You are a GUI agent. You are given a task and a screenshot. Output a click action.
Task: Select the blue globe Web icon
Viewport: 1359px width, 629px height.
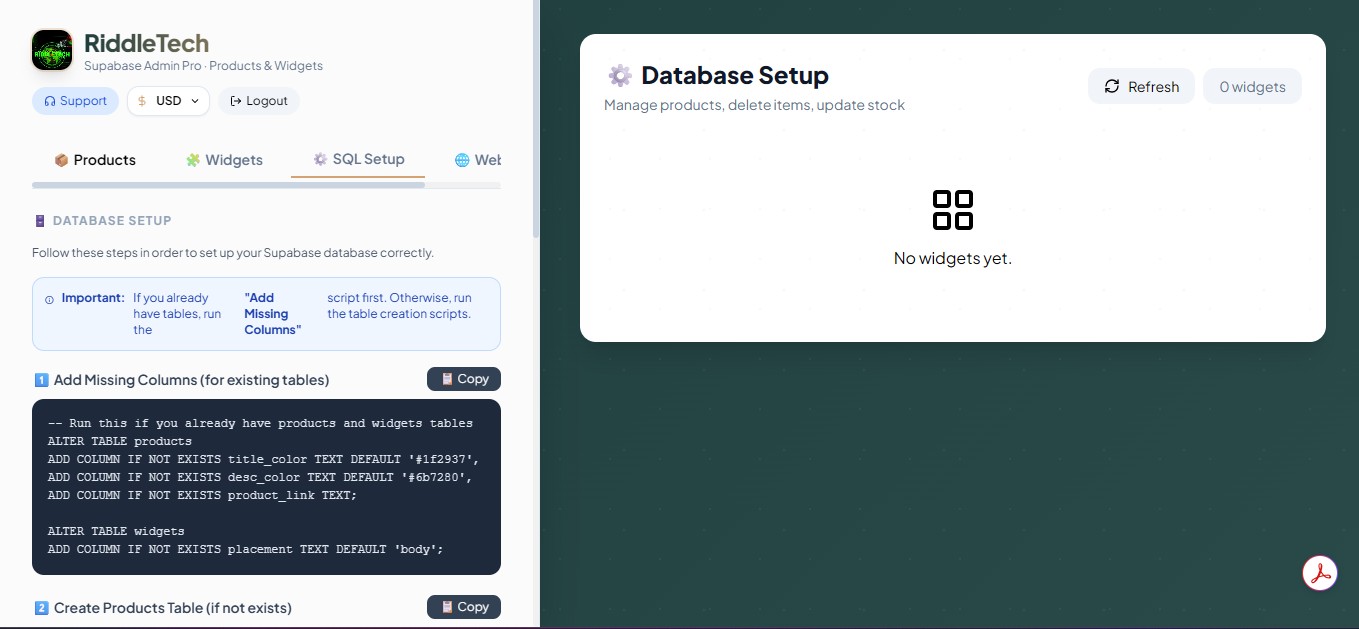(x=461, y=159)
